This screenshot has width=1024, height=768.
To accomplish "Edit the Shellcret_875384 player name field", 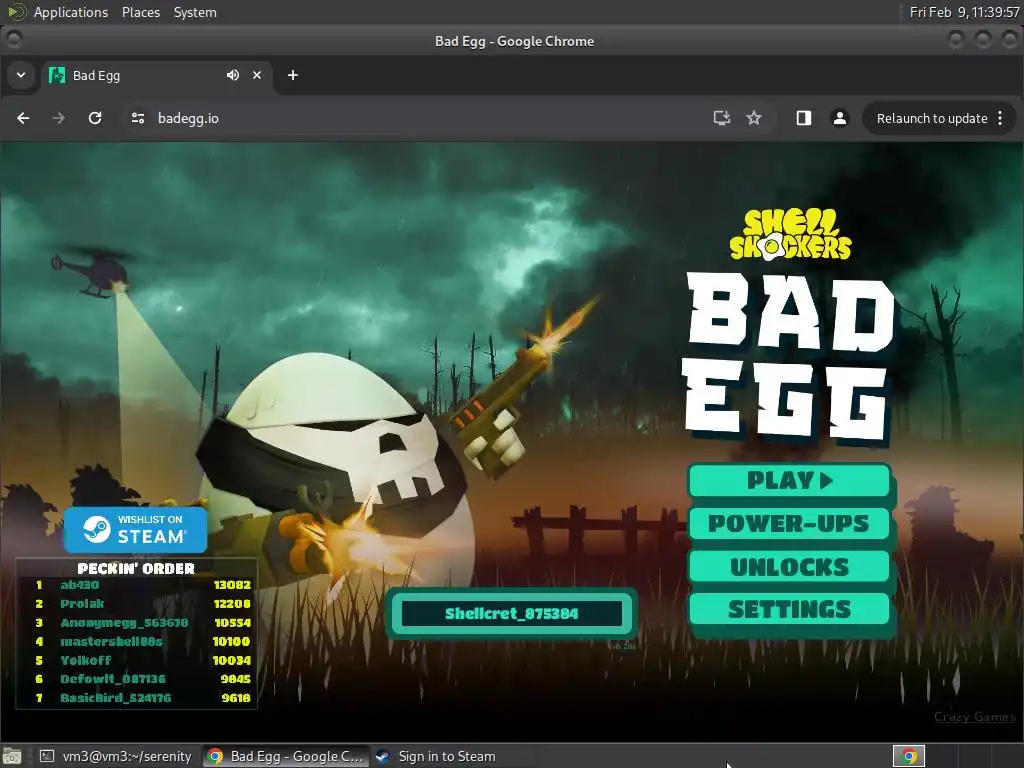I will [x=511, y=613].
